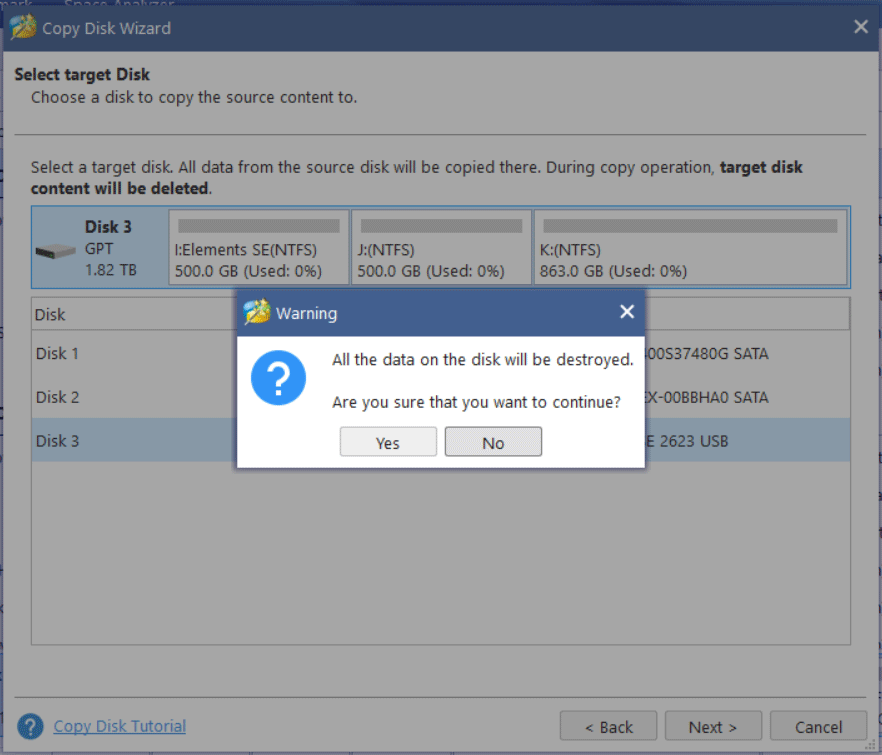882x755 pixels.
Task: Go back to the previous wizard step
Action: coord(608,727)
